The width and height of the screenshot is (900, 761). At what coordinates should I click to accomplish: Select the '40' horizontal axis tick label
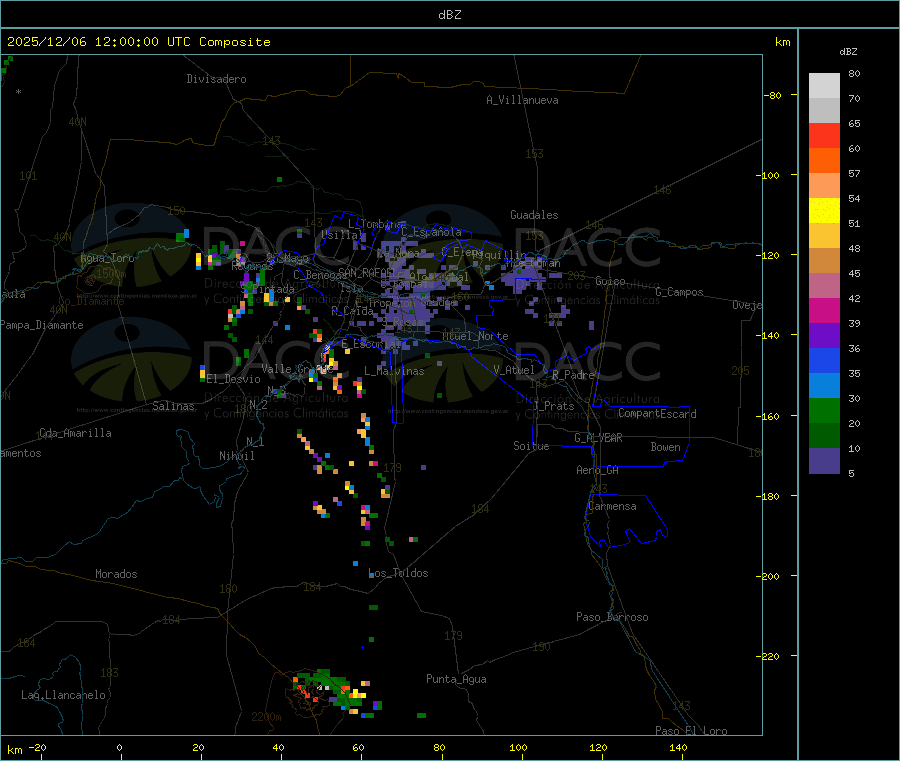tap(278, 747)
